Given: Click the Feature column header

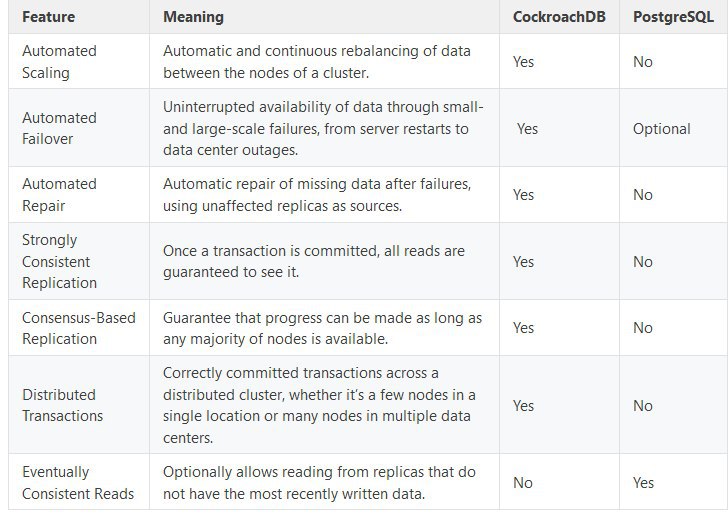Looking at the screenshot, I should [x=48, y=17].
